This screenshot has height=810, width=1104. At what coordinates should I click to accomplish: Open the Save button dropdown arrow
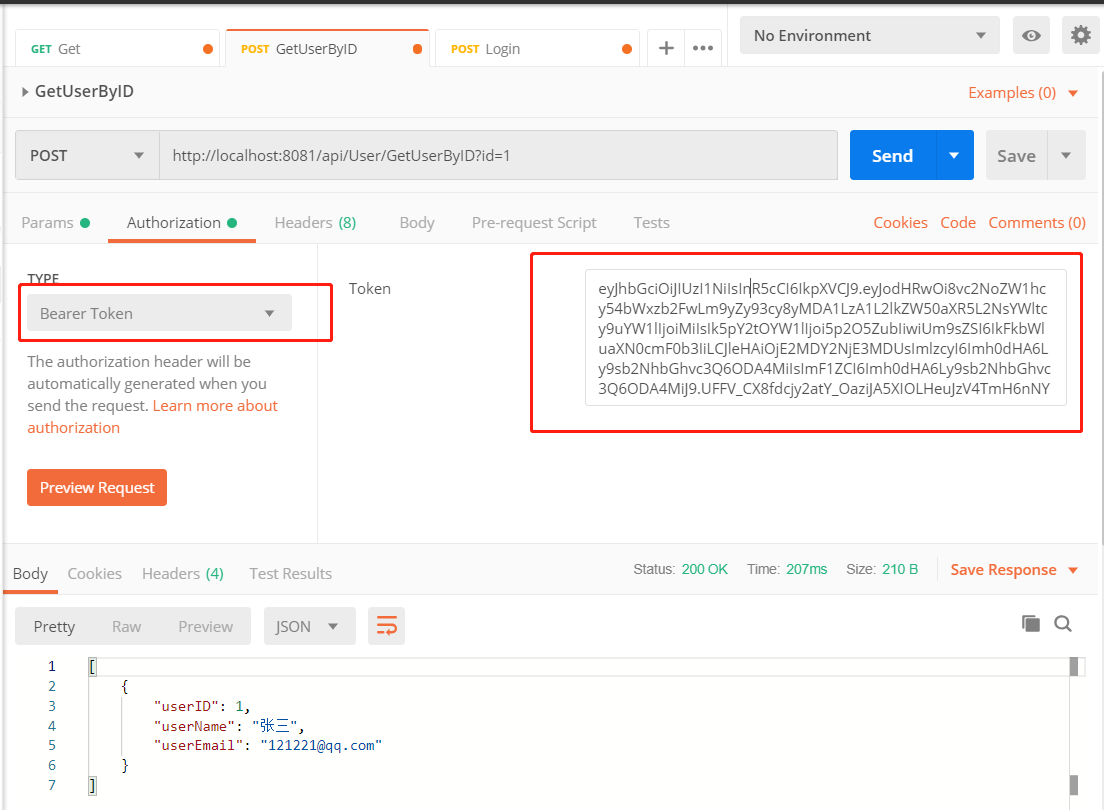(x=1066, y=155)
